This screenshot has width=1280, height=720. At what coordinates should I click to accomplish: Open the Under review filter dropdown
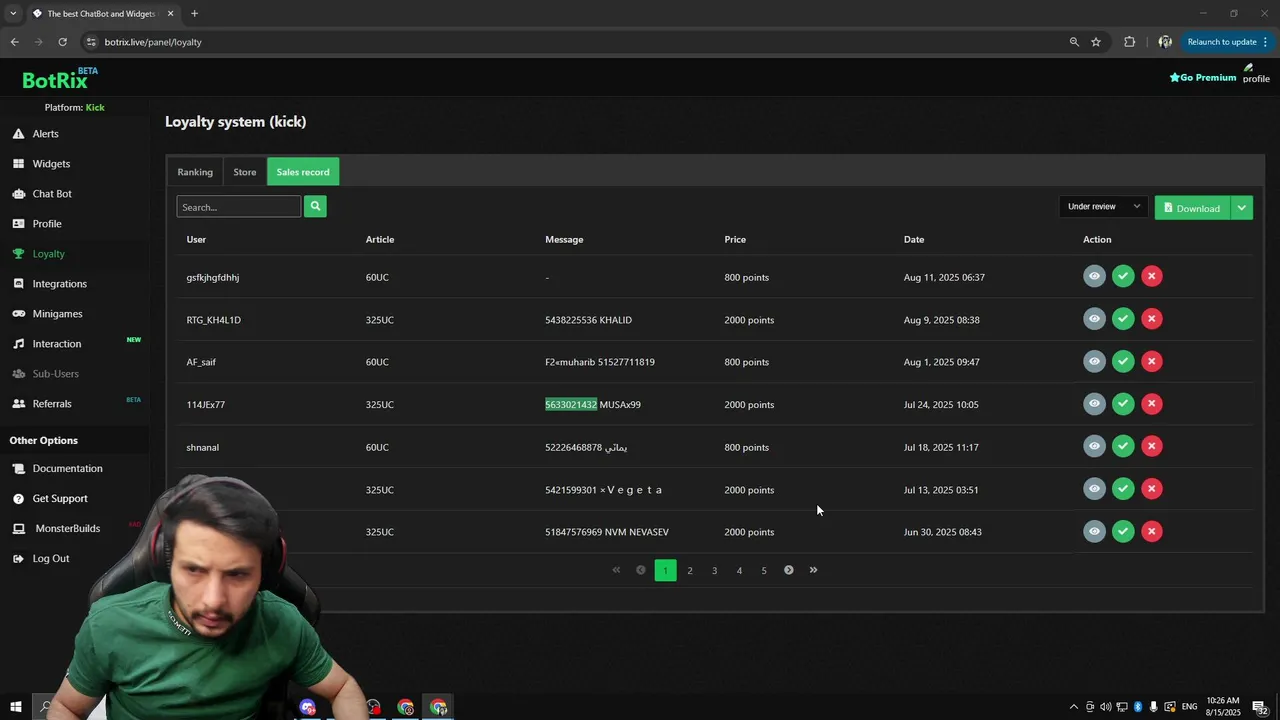pyautogui.click(x=1103, y=207)
